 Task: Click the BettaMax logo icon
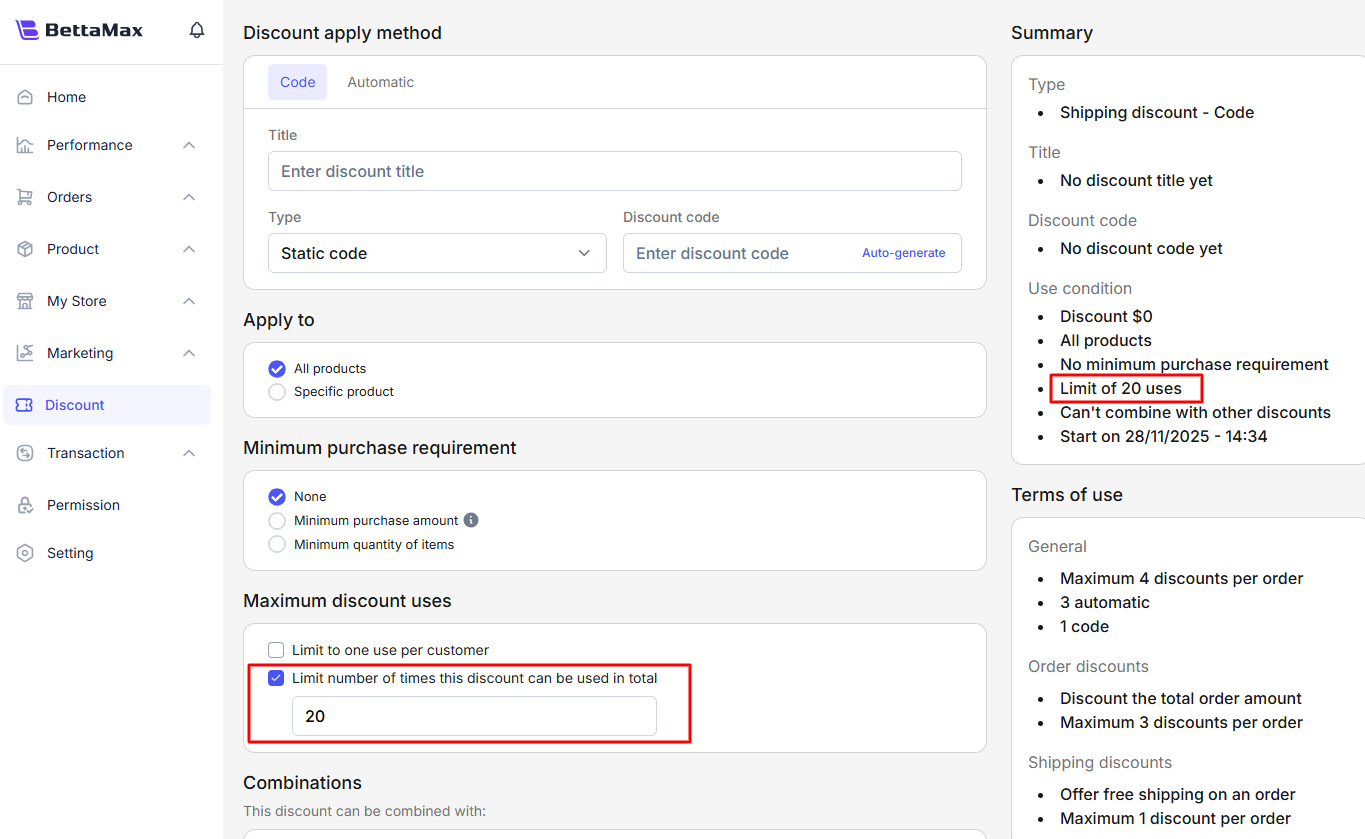coord(27,30)
